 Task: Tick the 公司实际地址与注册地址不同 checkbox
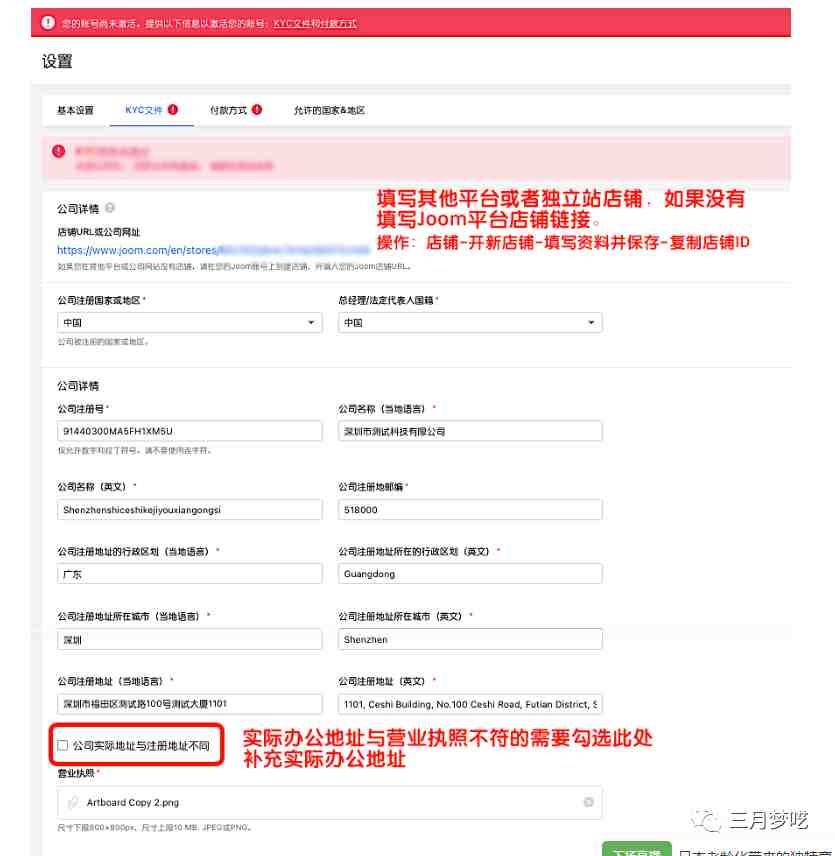[63, 745]
